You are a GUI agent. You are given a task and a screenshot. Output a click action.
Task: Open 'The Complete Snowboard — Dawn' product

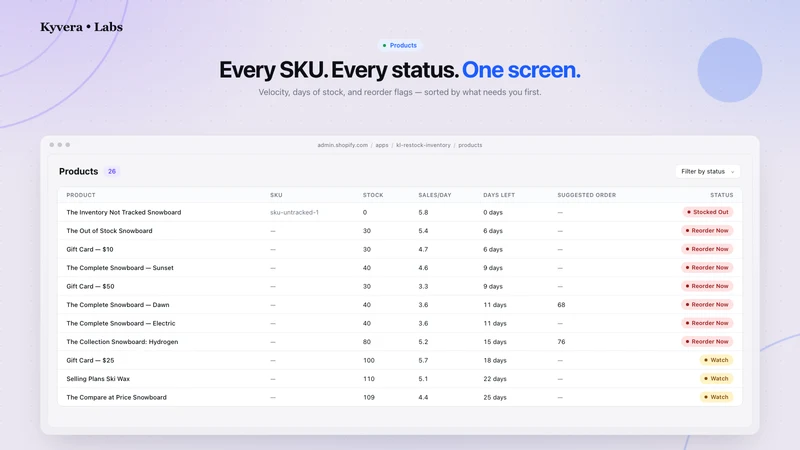click(x=118, y=305)
